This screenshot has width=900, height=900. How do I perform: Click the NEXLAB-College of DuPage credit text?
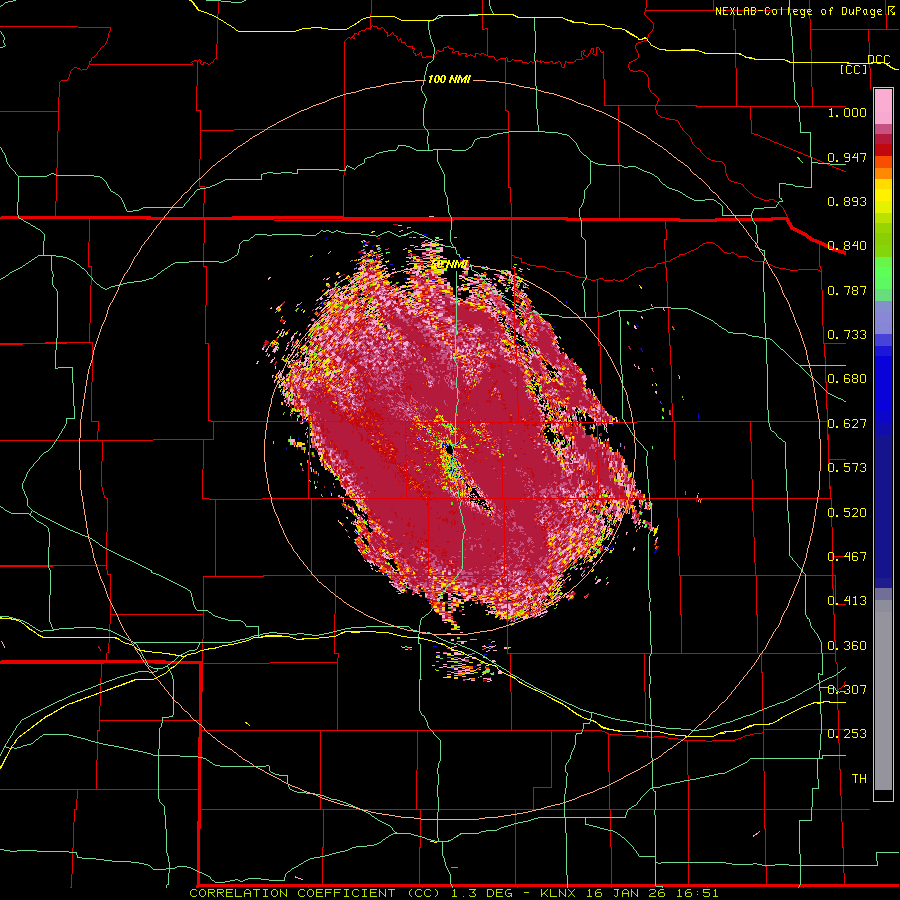tap(805, 11)
